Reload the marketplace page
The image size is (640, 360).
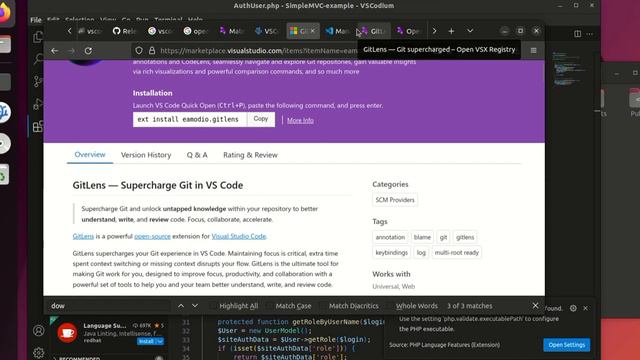(88, 51)
